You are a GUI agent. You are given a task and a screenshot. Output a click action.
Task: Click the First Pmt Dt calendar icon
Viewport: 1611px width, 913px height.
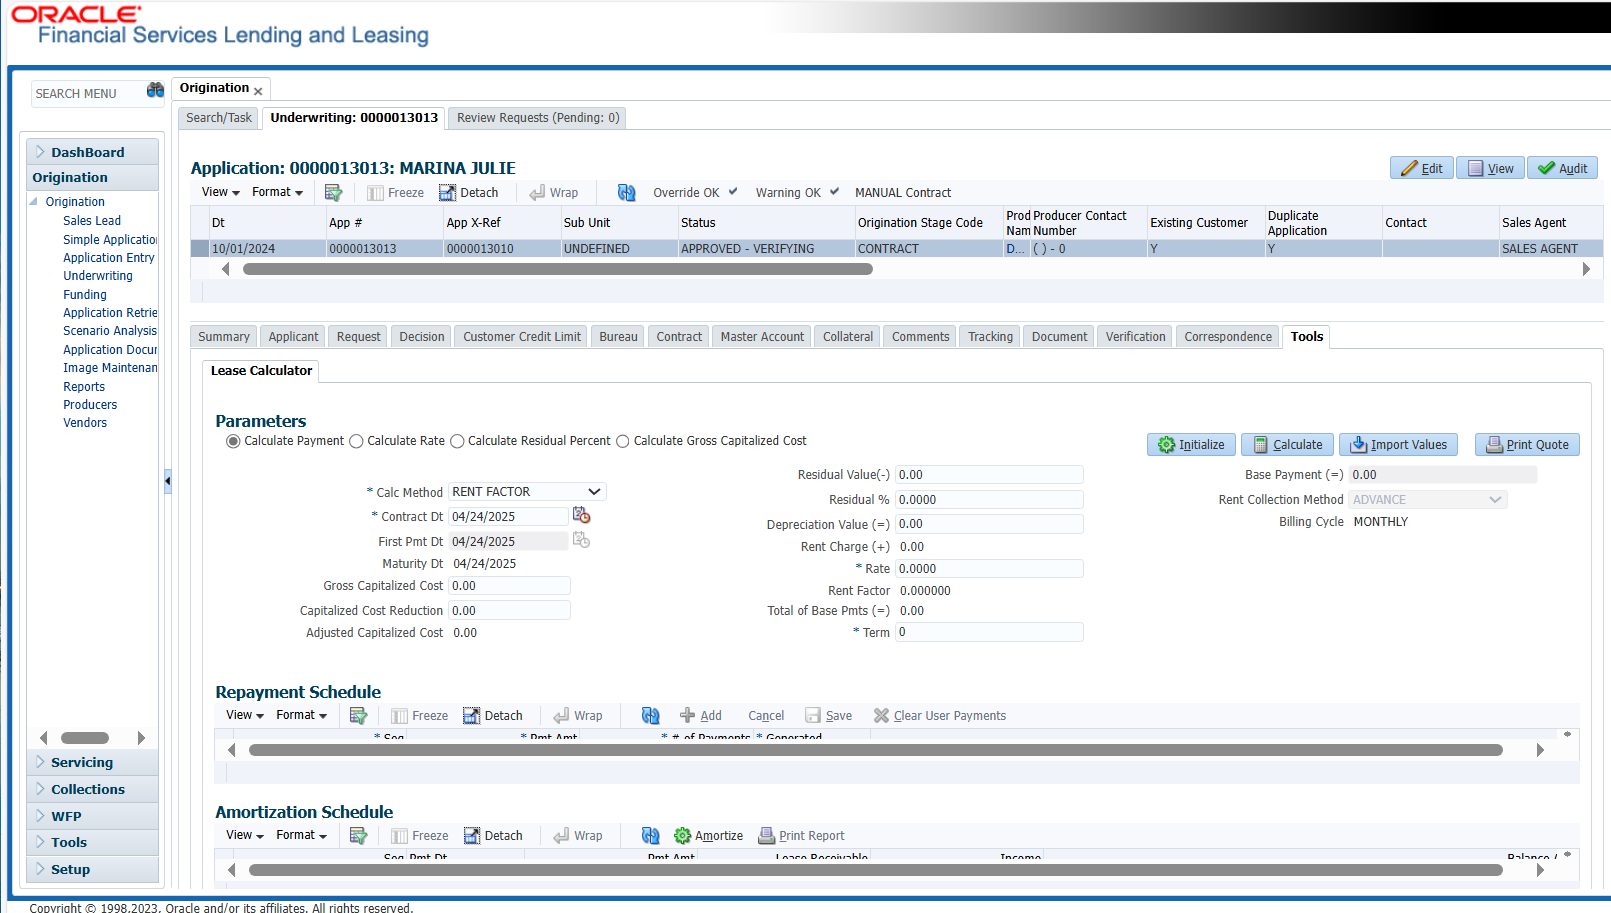click(x=581, y=540)
